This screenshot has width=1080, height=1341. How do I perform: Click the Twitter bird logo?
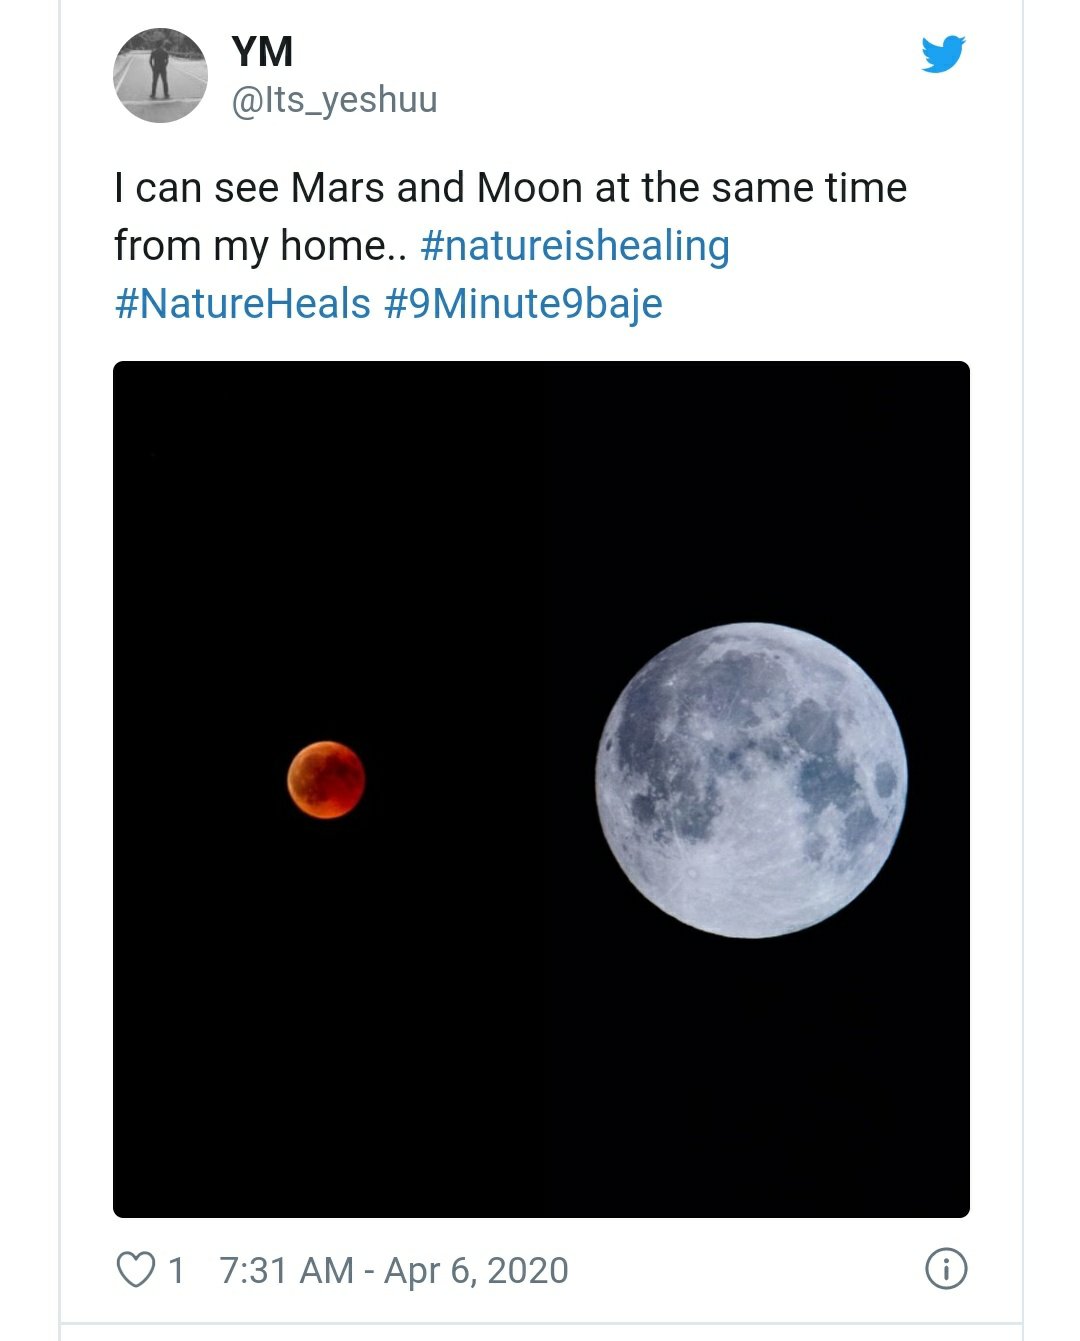(x=943, y=54)
